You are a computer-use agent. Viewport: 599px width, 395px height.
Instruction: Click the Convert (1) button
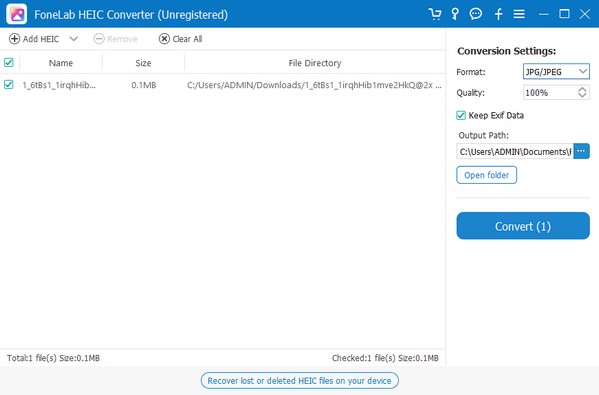click(x=523, y=226)
